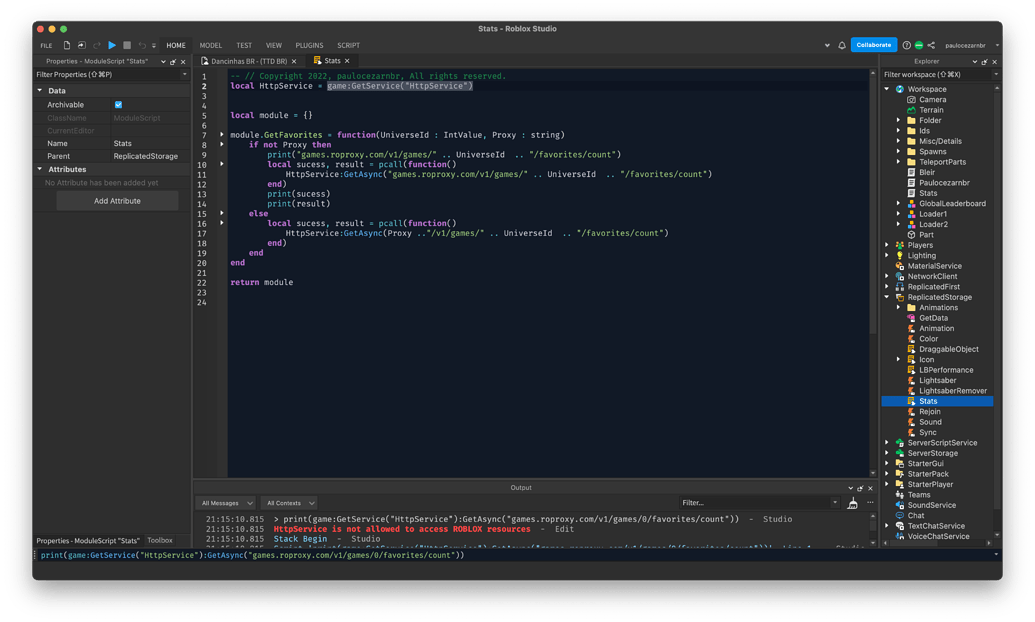Clear the Output log using the trash icon
This screenshot has height=622, width=1035.
[853, 502]
